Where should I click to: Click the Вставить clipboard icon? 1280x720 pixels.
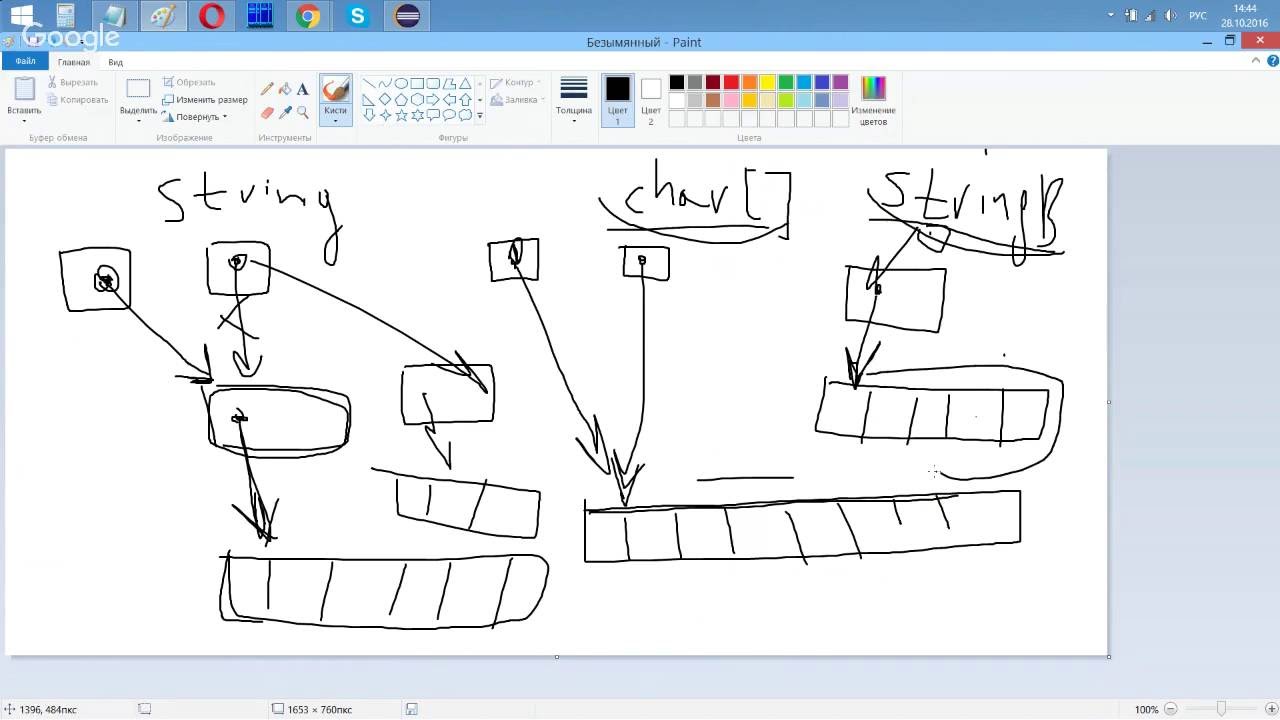pos(24,89)
